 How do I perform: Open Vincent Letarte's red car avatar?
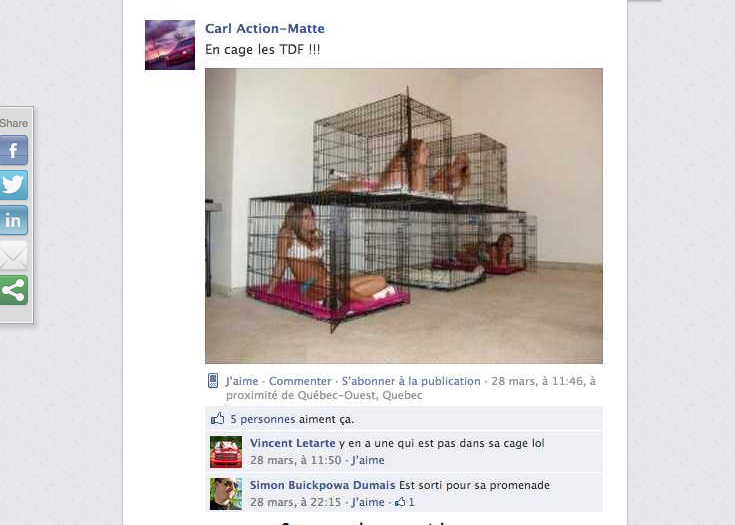tap(226, 452)
